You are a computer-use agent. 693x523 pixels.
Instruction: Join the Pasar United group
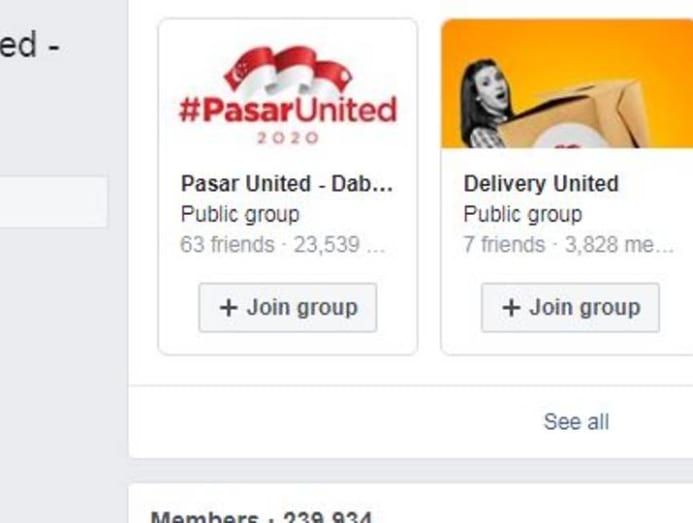coord(288,308)
